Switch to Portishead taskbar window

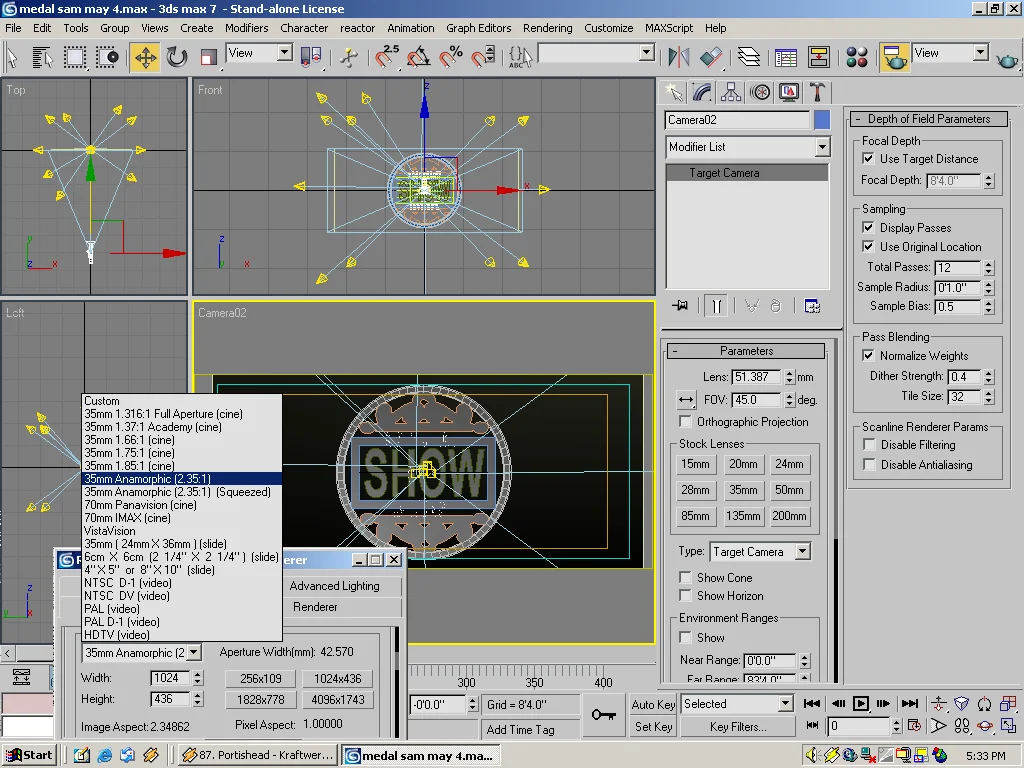click(x=257, y=755)
